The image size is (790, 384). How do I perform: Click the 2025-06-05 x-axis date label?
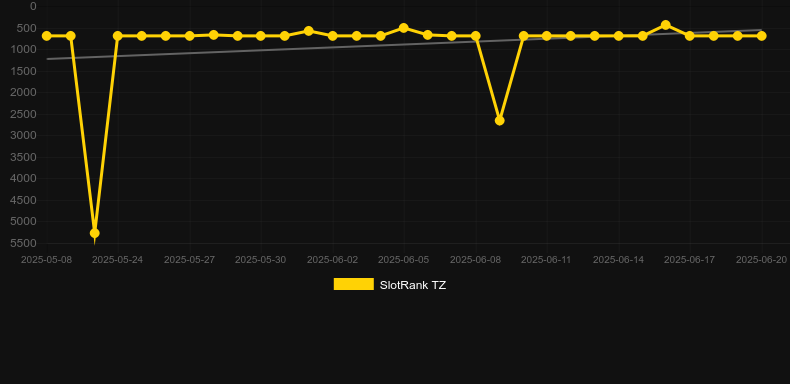coord(404,260)
